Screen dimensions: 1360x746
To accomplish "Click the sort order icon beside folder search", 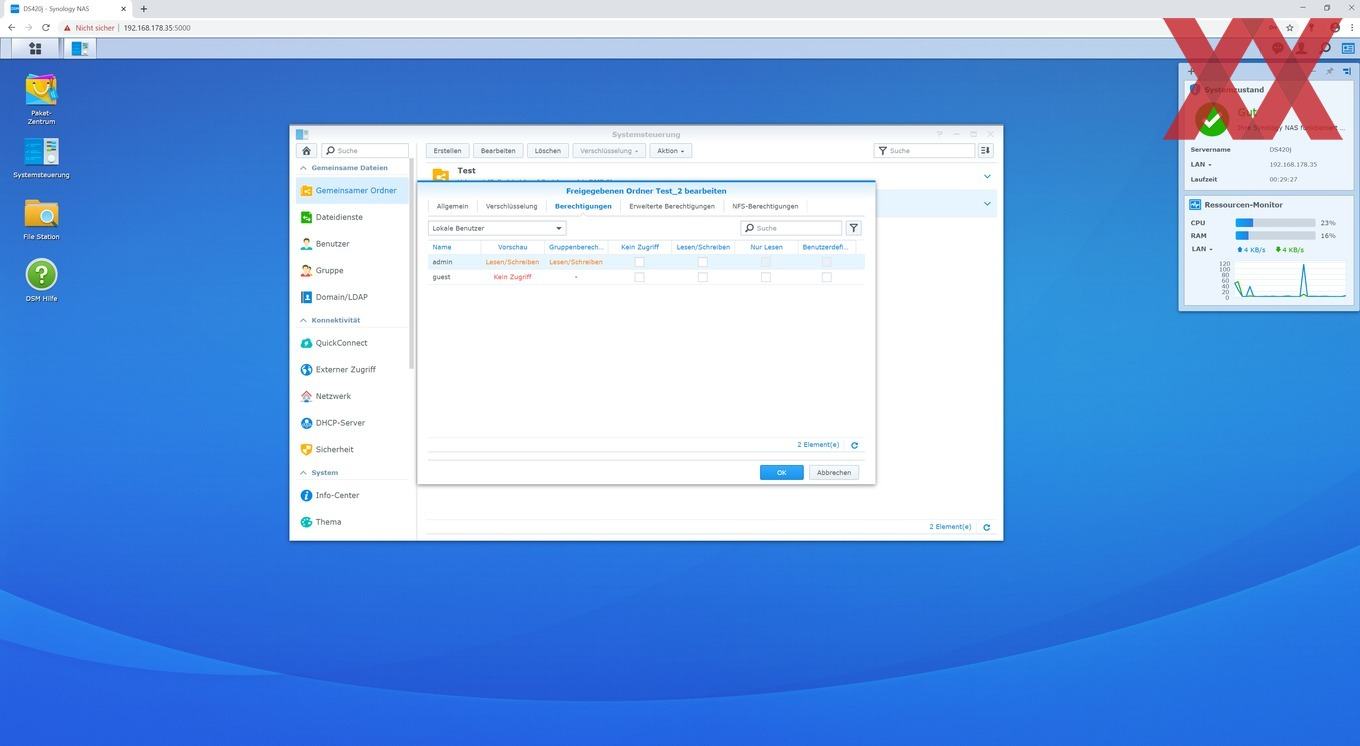I will coord(985,151).
